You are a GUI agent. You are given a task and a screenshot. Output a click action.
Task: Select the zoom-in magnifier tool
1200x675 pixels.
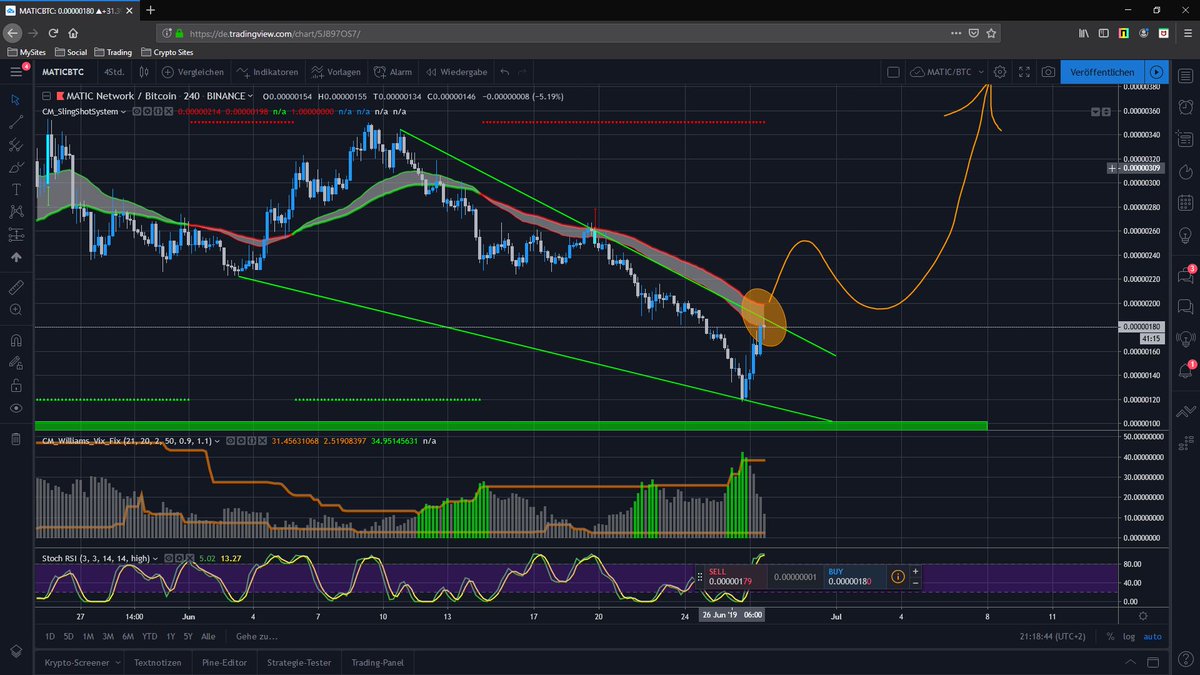click(x=15, y=310)
